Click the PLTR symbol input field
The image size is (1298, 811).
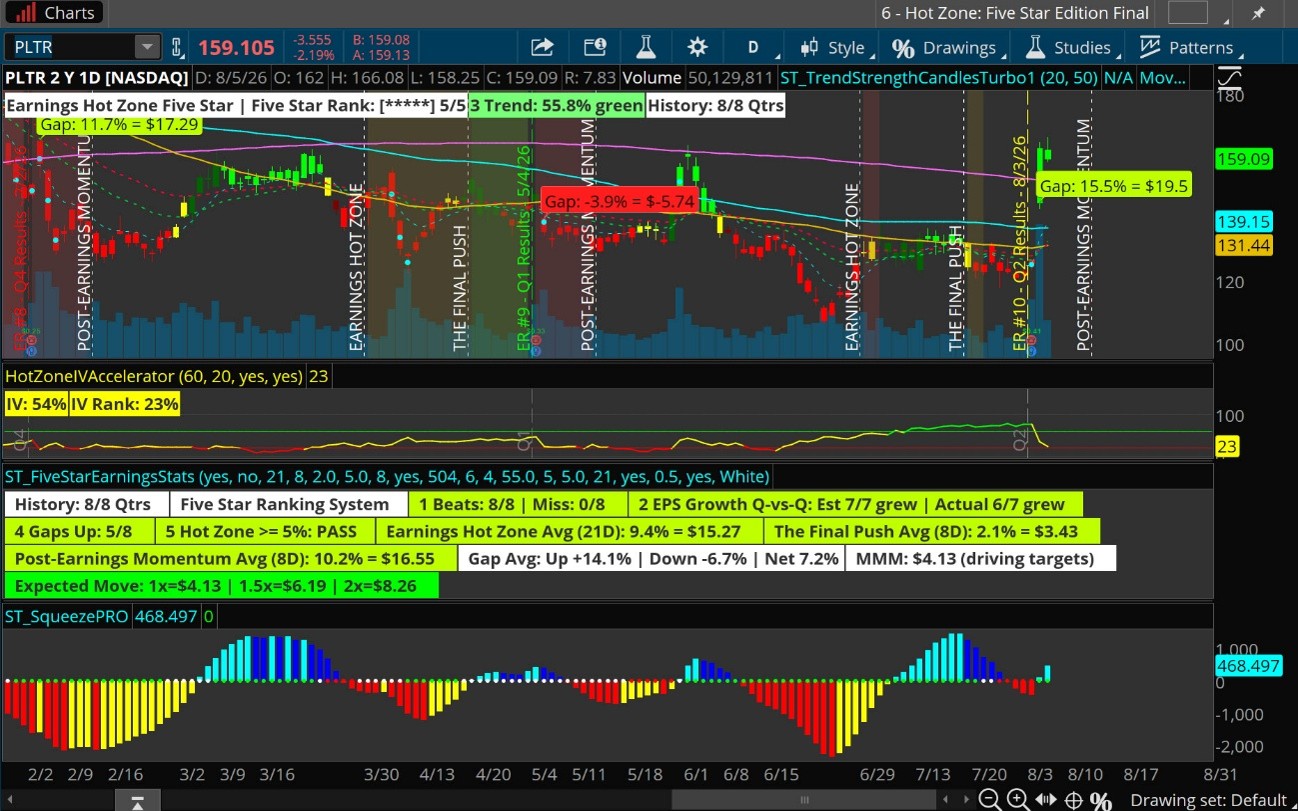click(69, 47)
